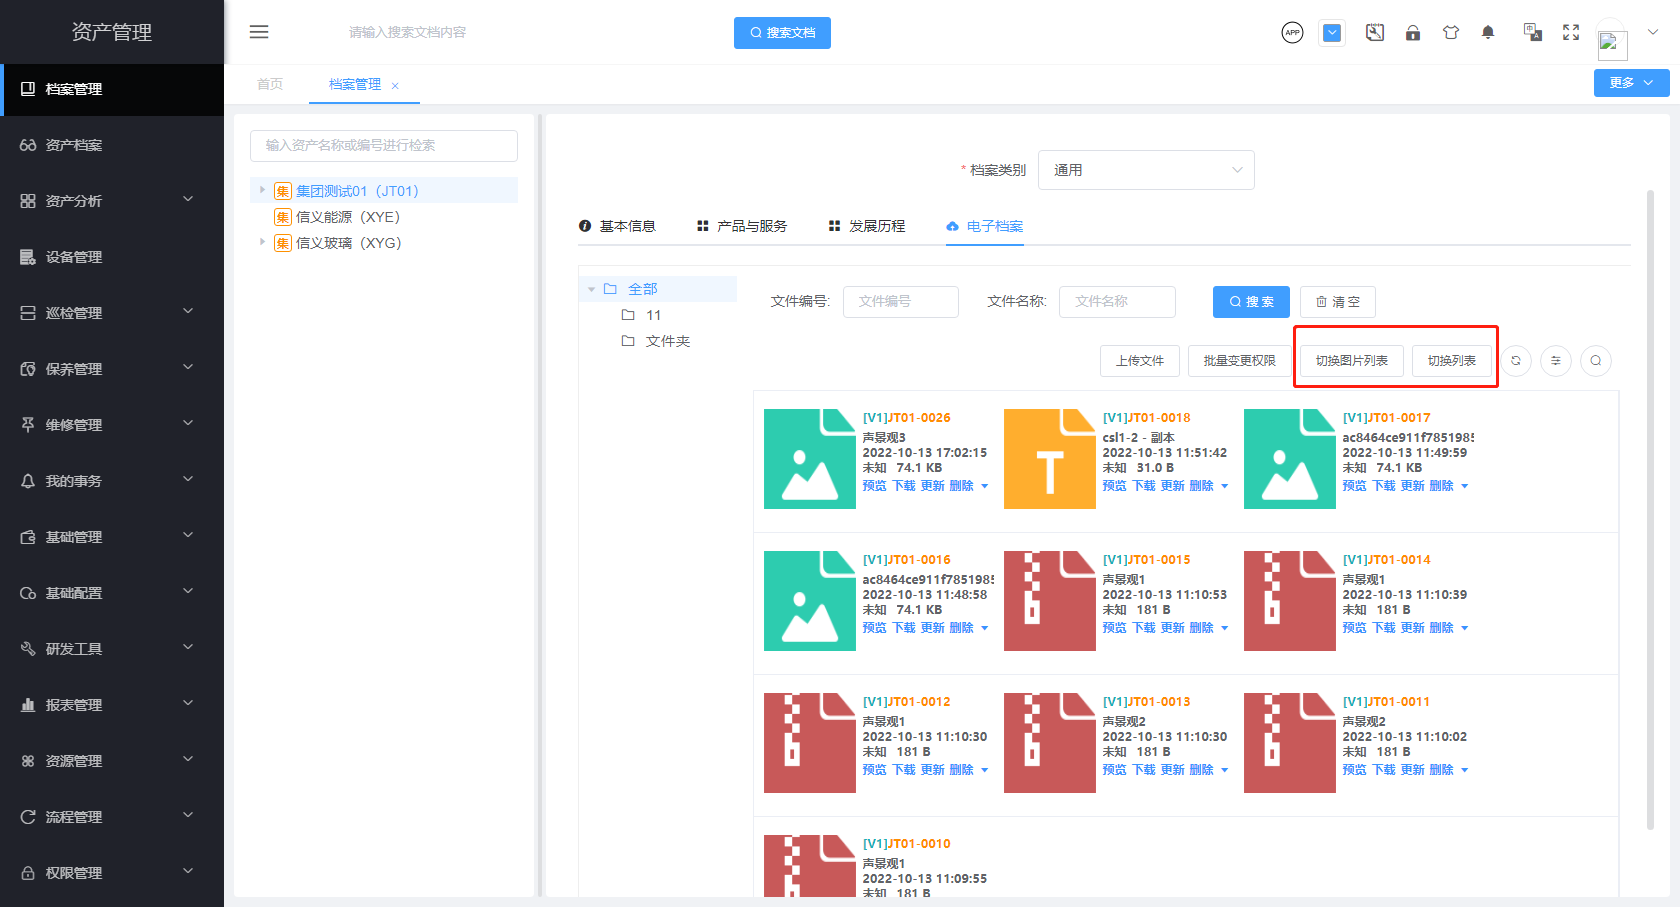This screenshot has height=907, width=1680.
Task: Open the 档案类别 dropdown showing 通用
Action: tap(1146, 170)
